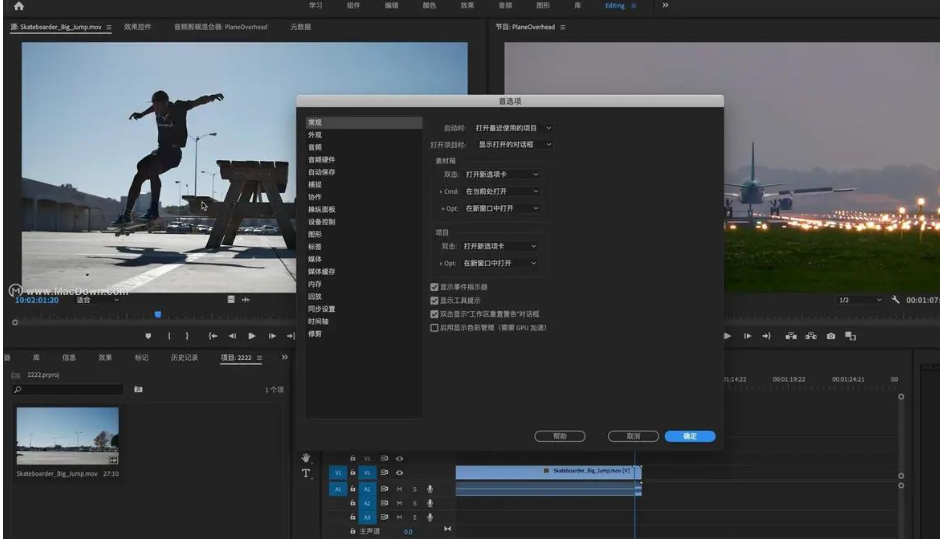Toggle lock on A1 track
The width and height of the screenshot is (940, 539).
coord(352,489)
